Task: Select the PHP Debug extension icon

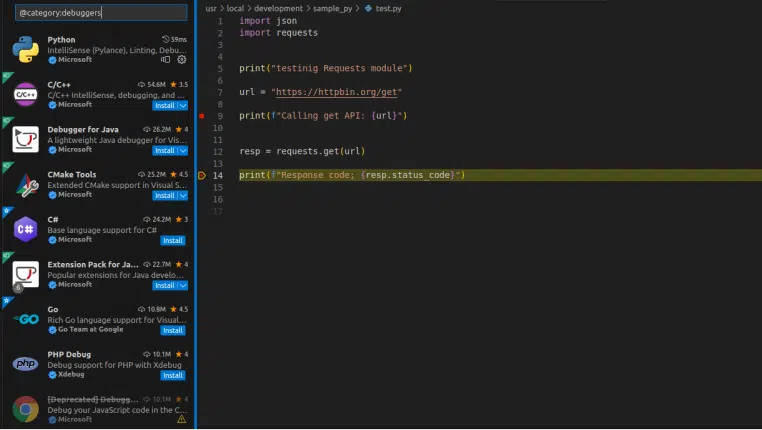Action: coord(25,364)
